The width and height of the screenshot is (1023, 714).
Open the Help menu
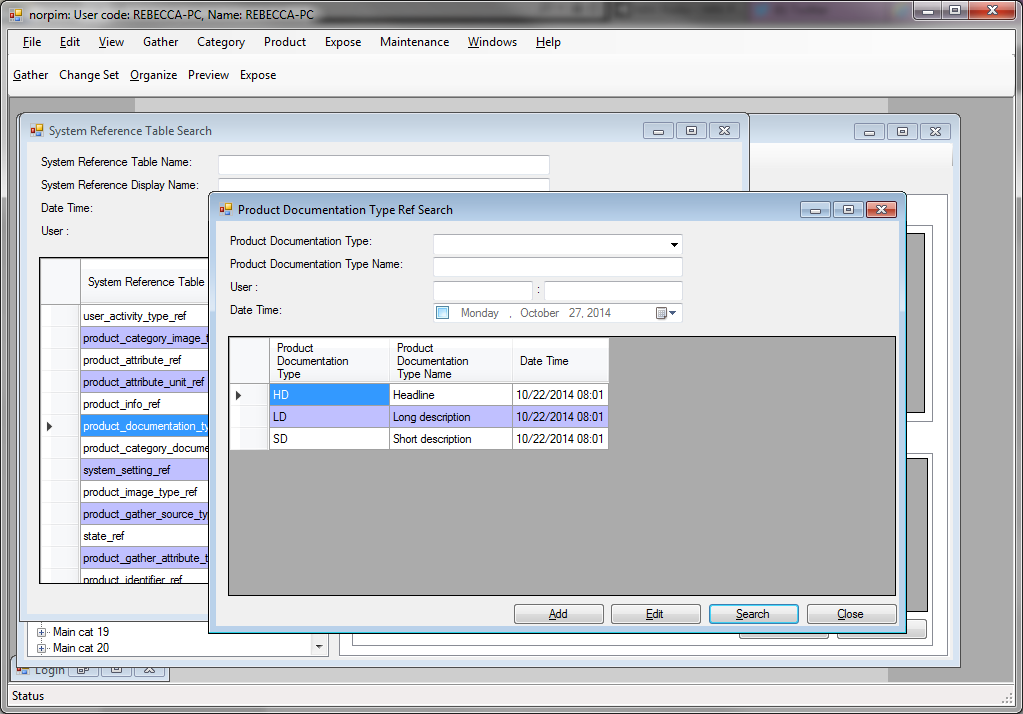click(548, 42)
